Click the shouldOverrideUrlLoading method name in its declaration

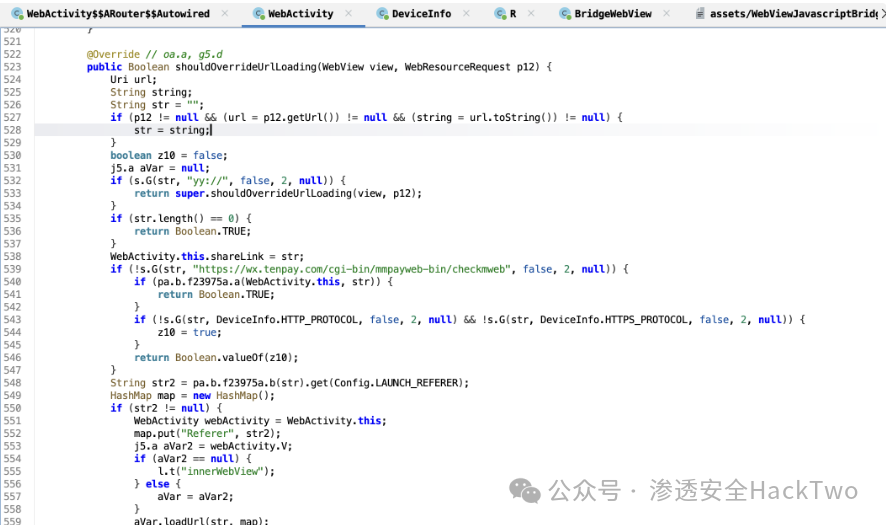tap(246, 67)
